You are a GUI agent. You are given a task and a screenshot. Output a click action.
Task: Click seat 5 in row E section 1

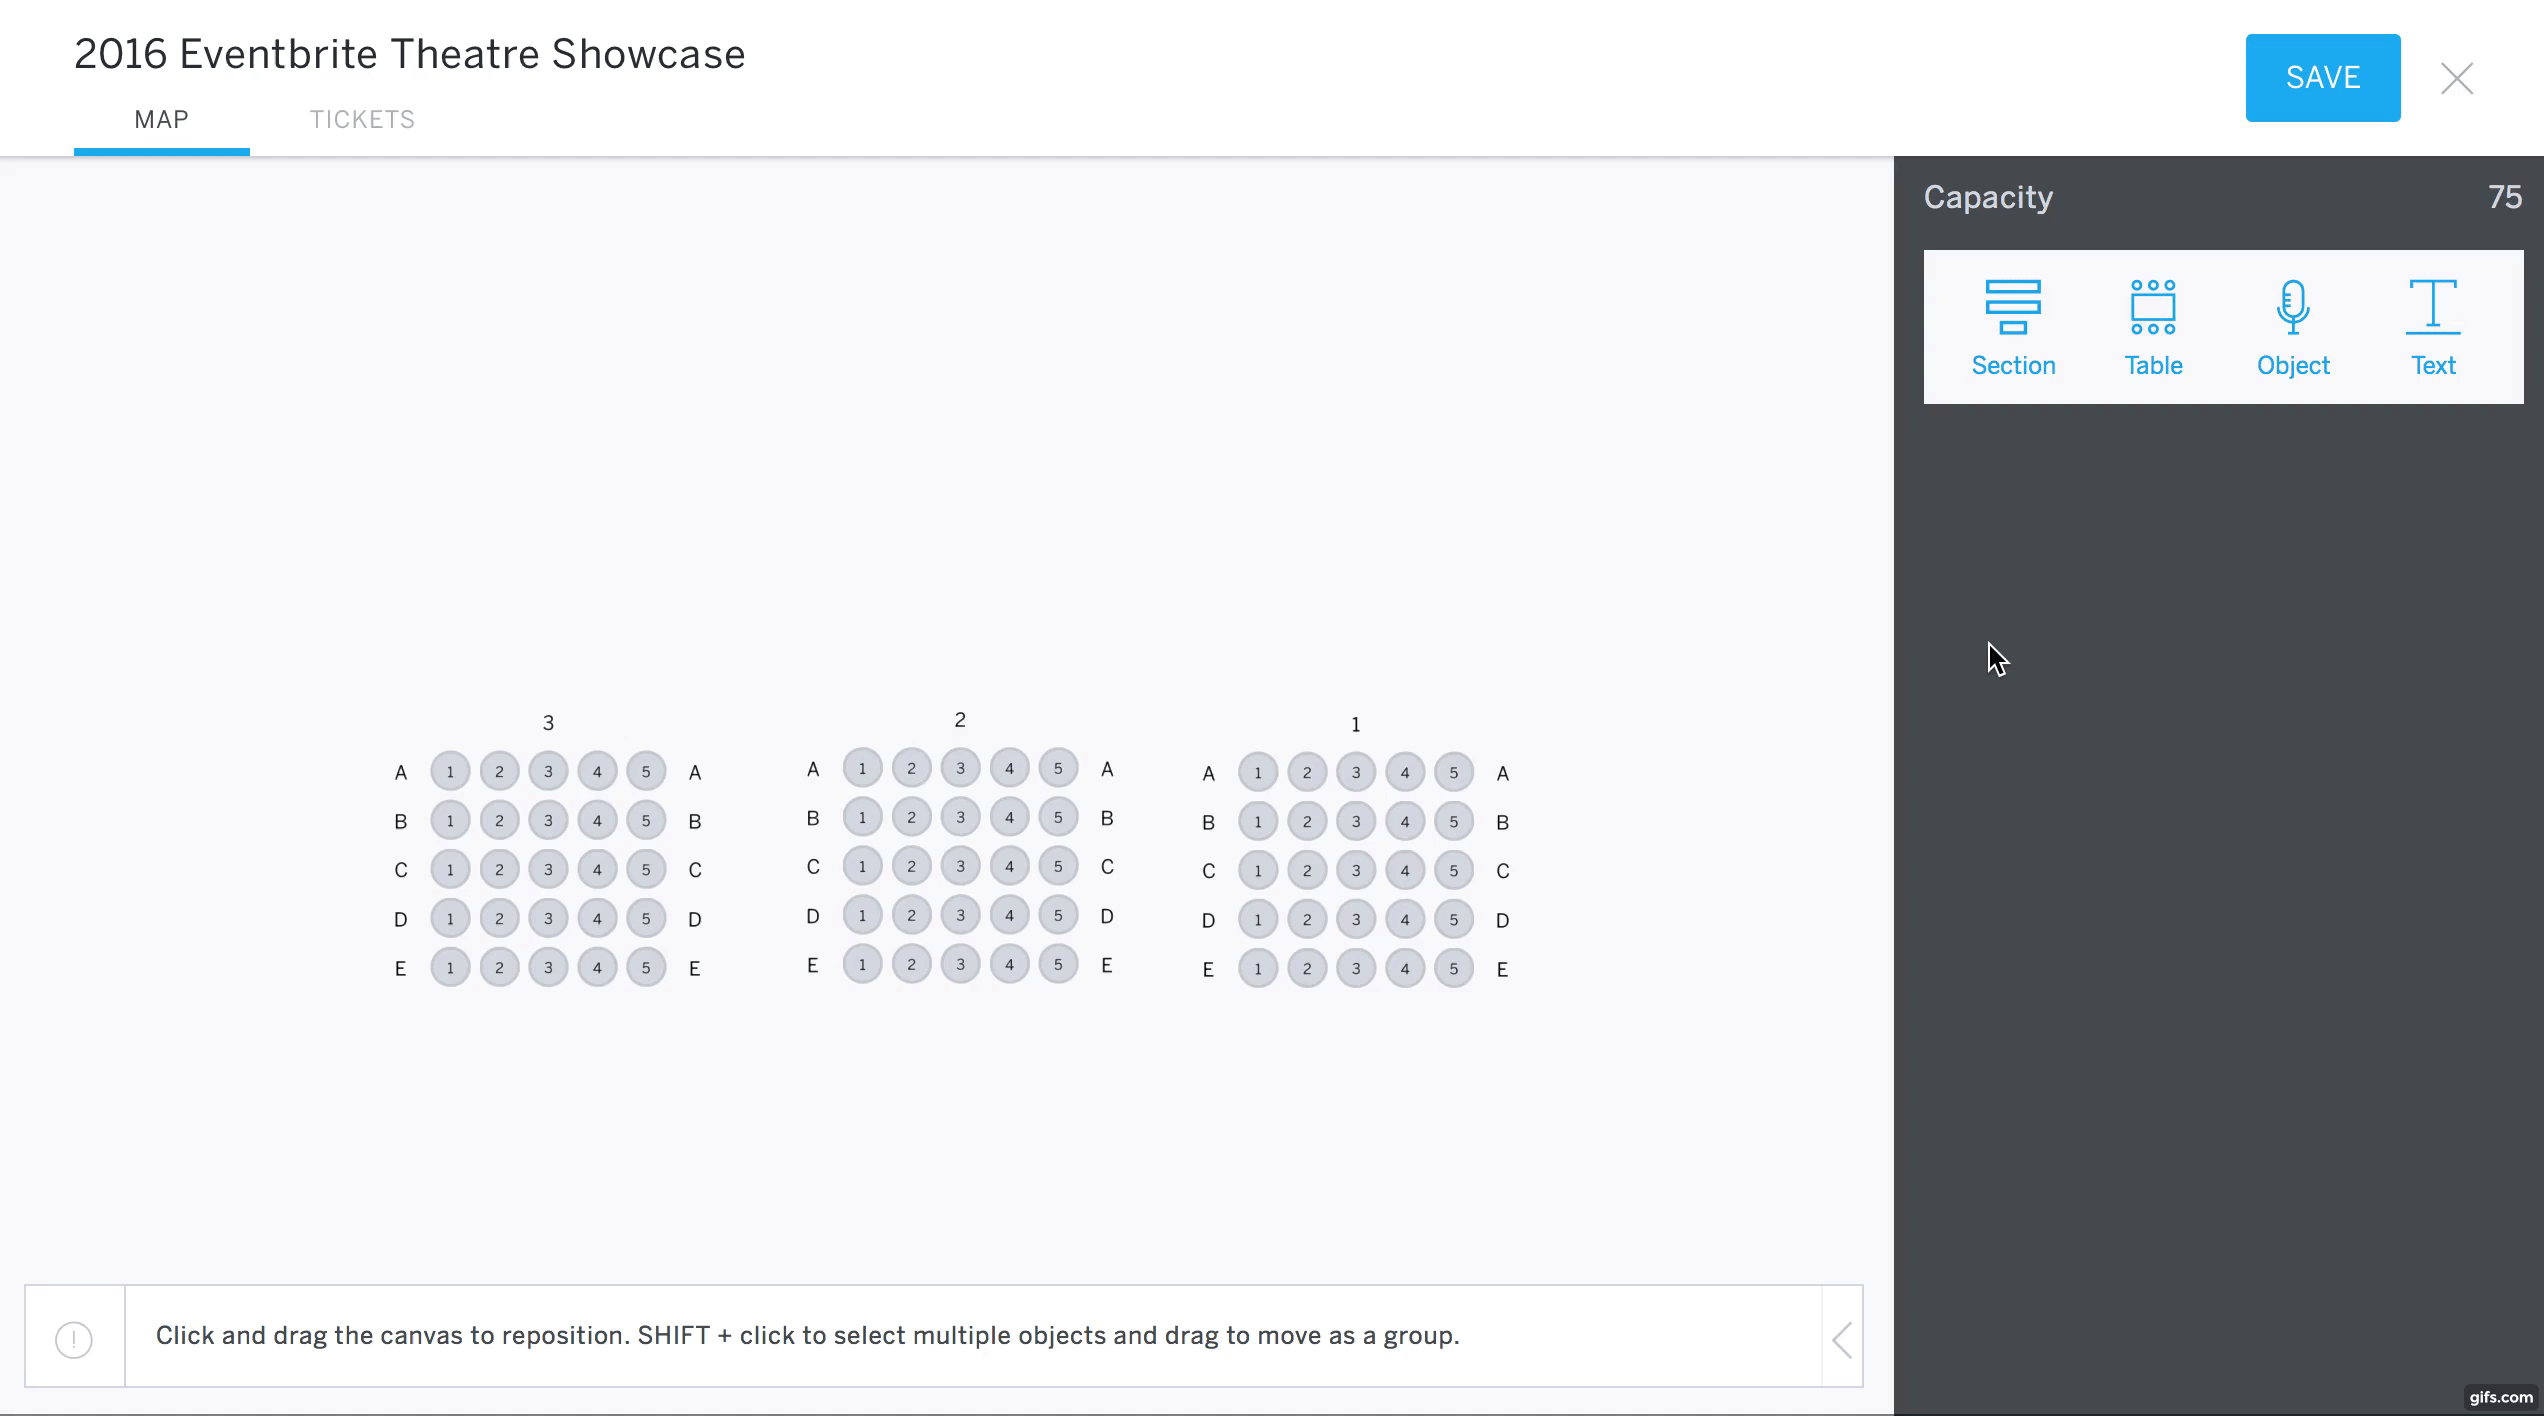pyautogui.click(x=1454, y=970)
